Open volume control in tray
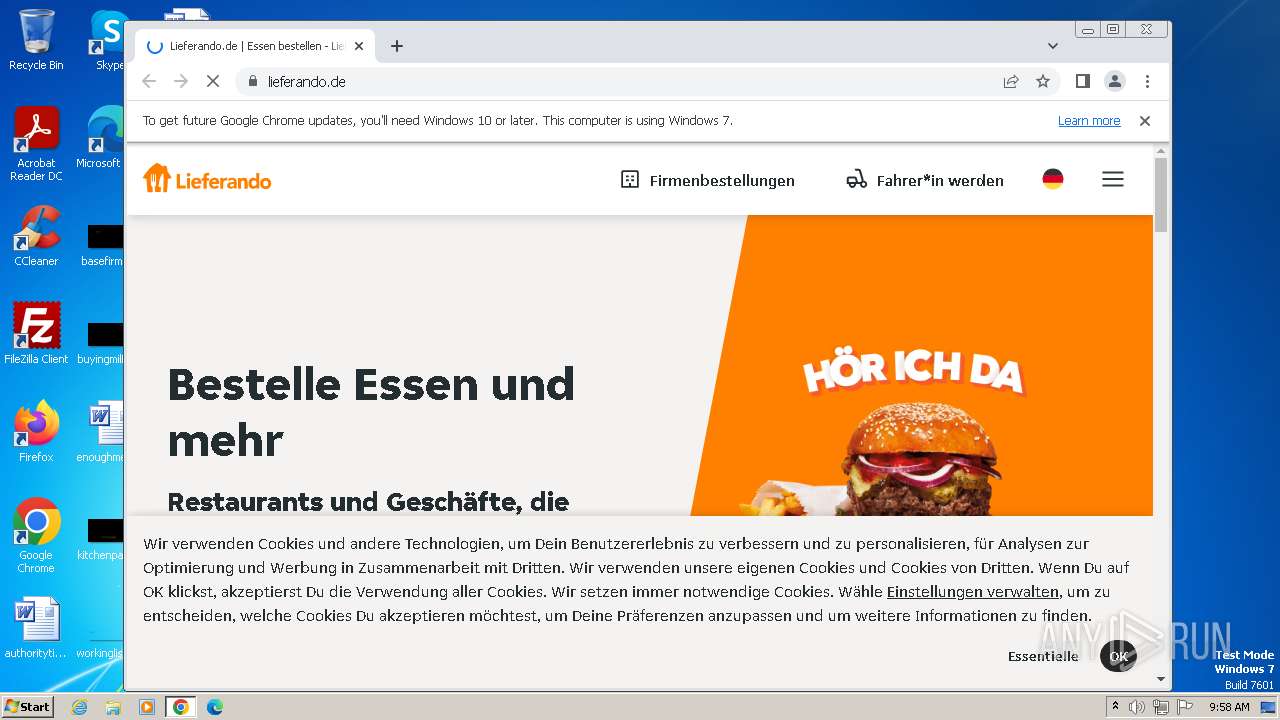The width and height of the screenshot is (1280, 720). 1137,707
